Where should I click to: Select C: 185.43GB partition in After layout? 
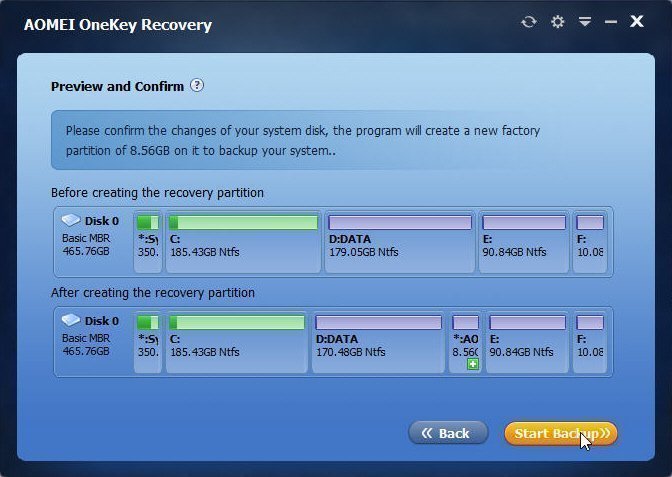[237, 342]
